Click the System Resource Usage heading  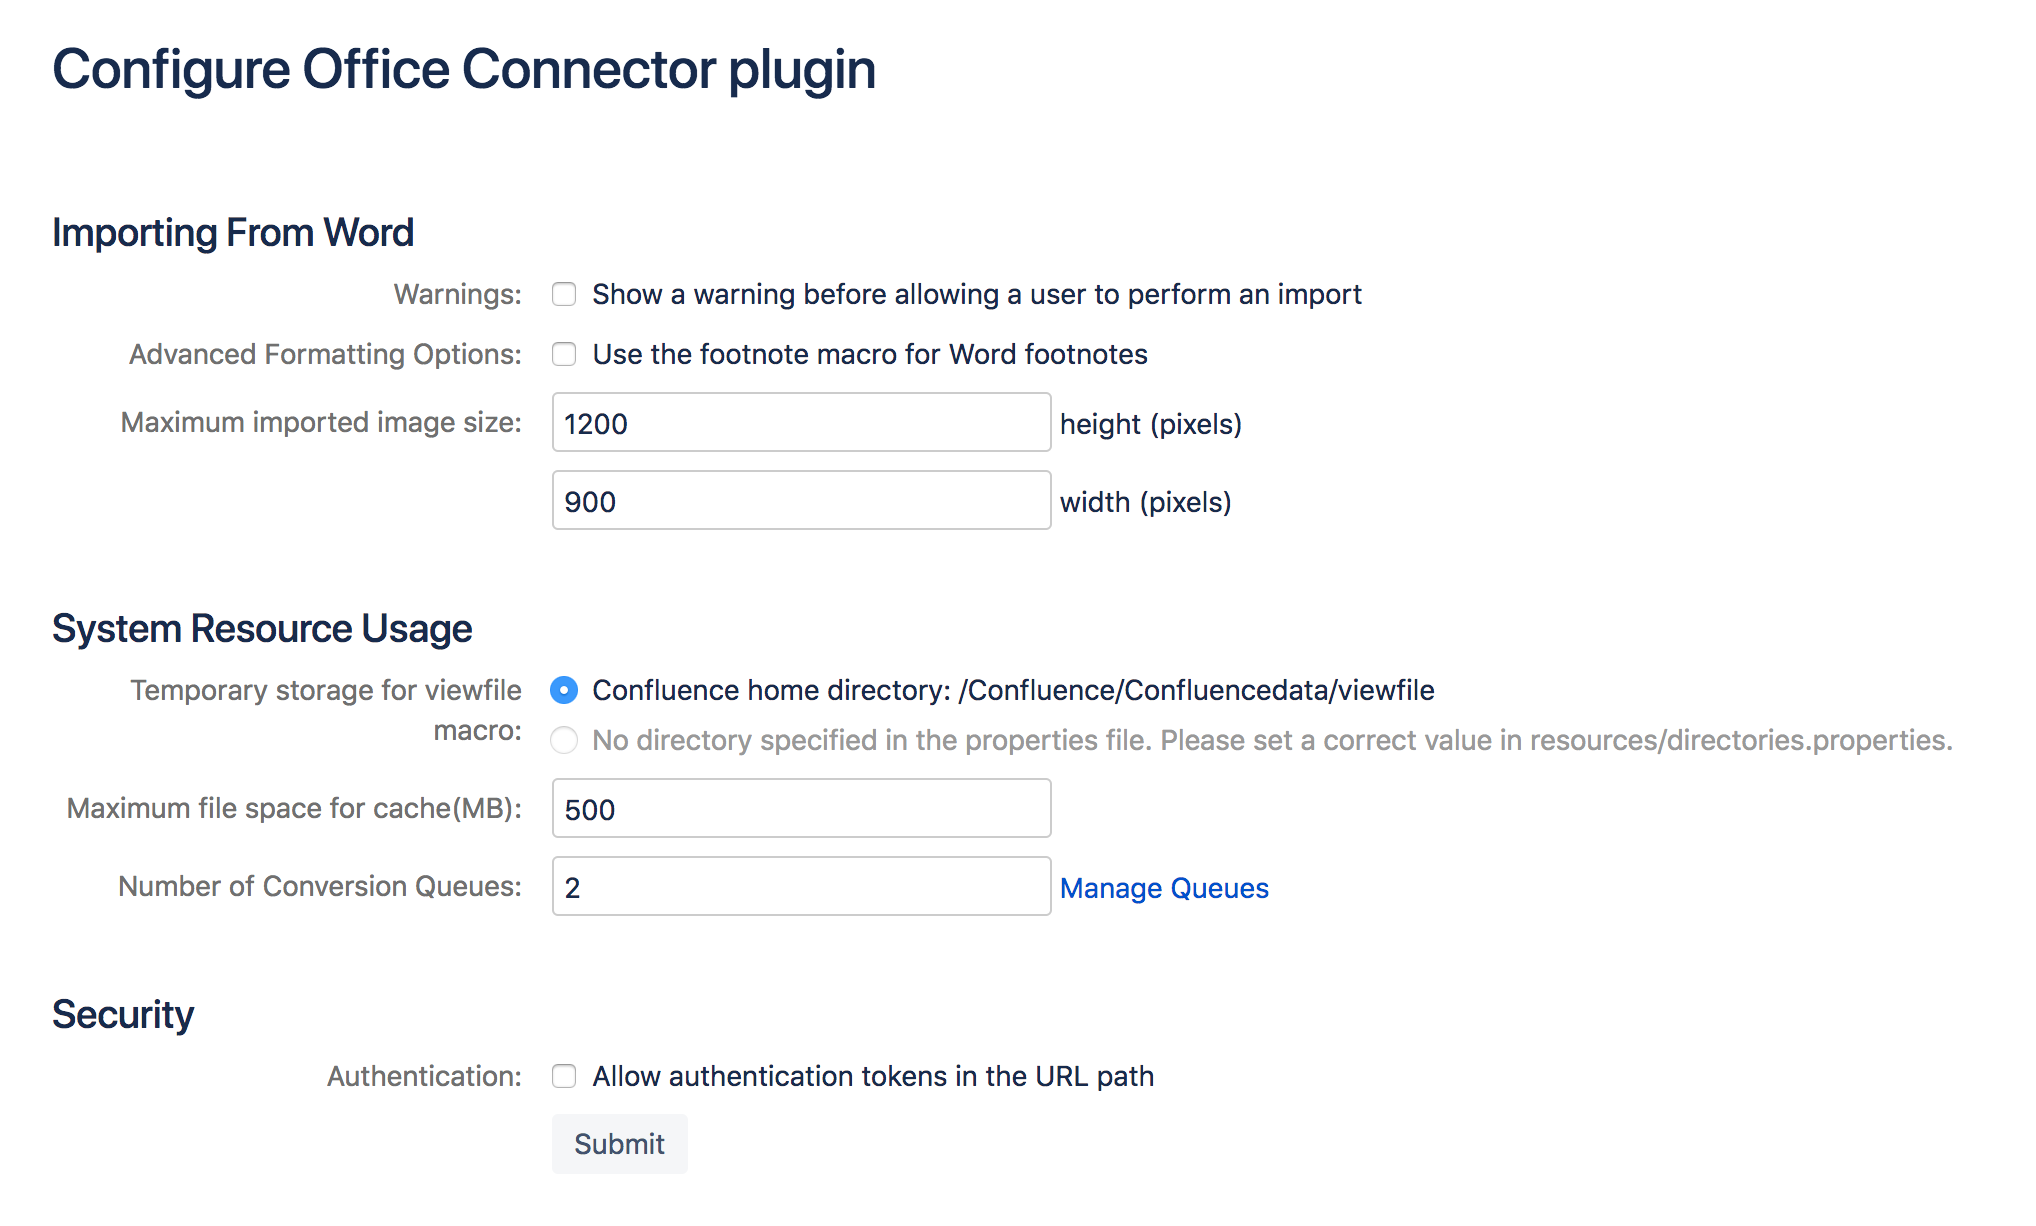(262, 629)
